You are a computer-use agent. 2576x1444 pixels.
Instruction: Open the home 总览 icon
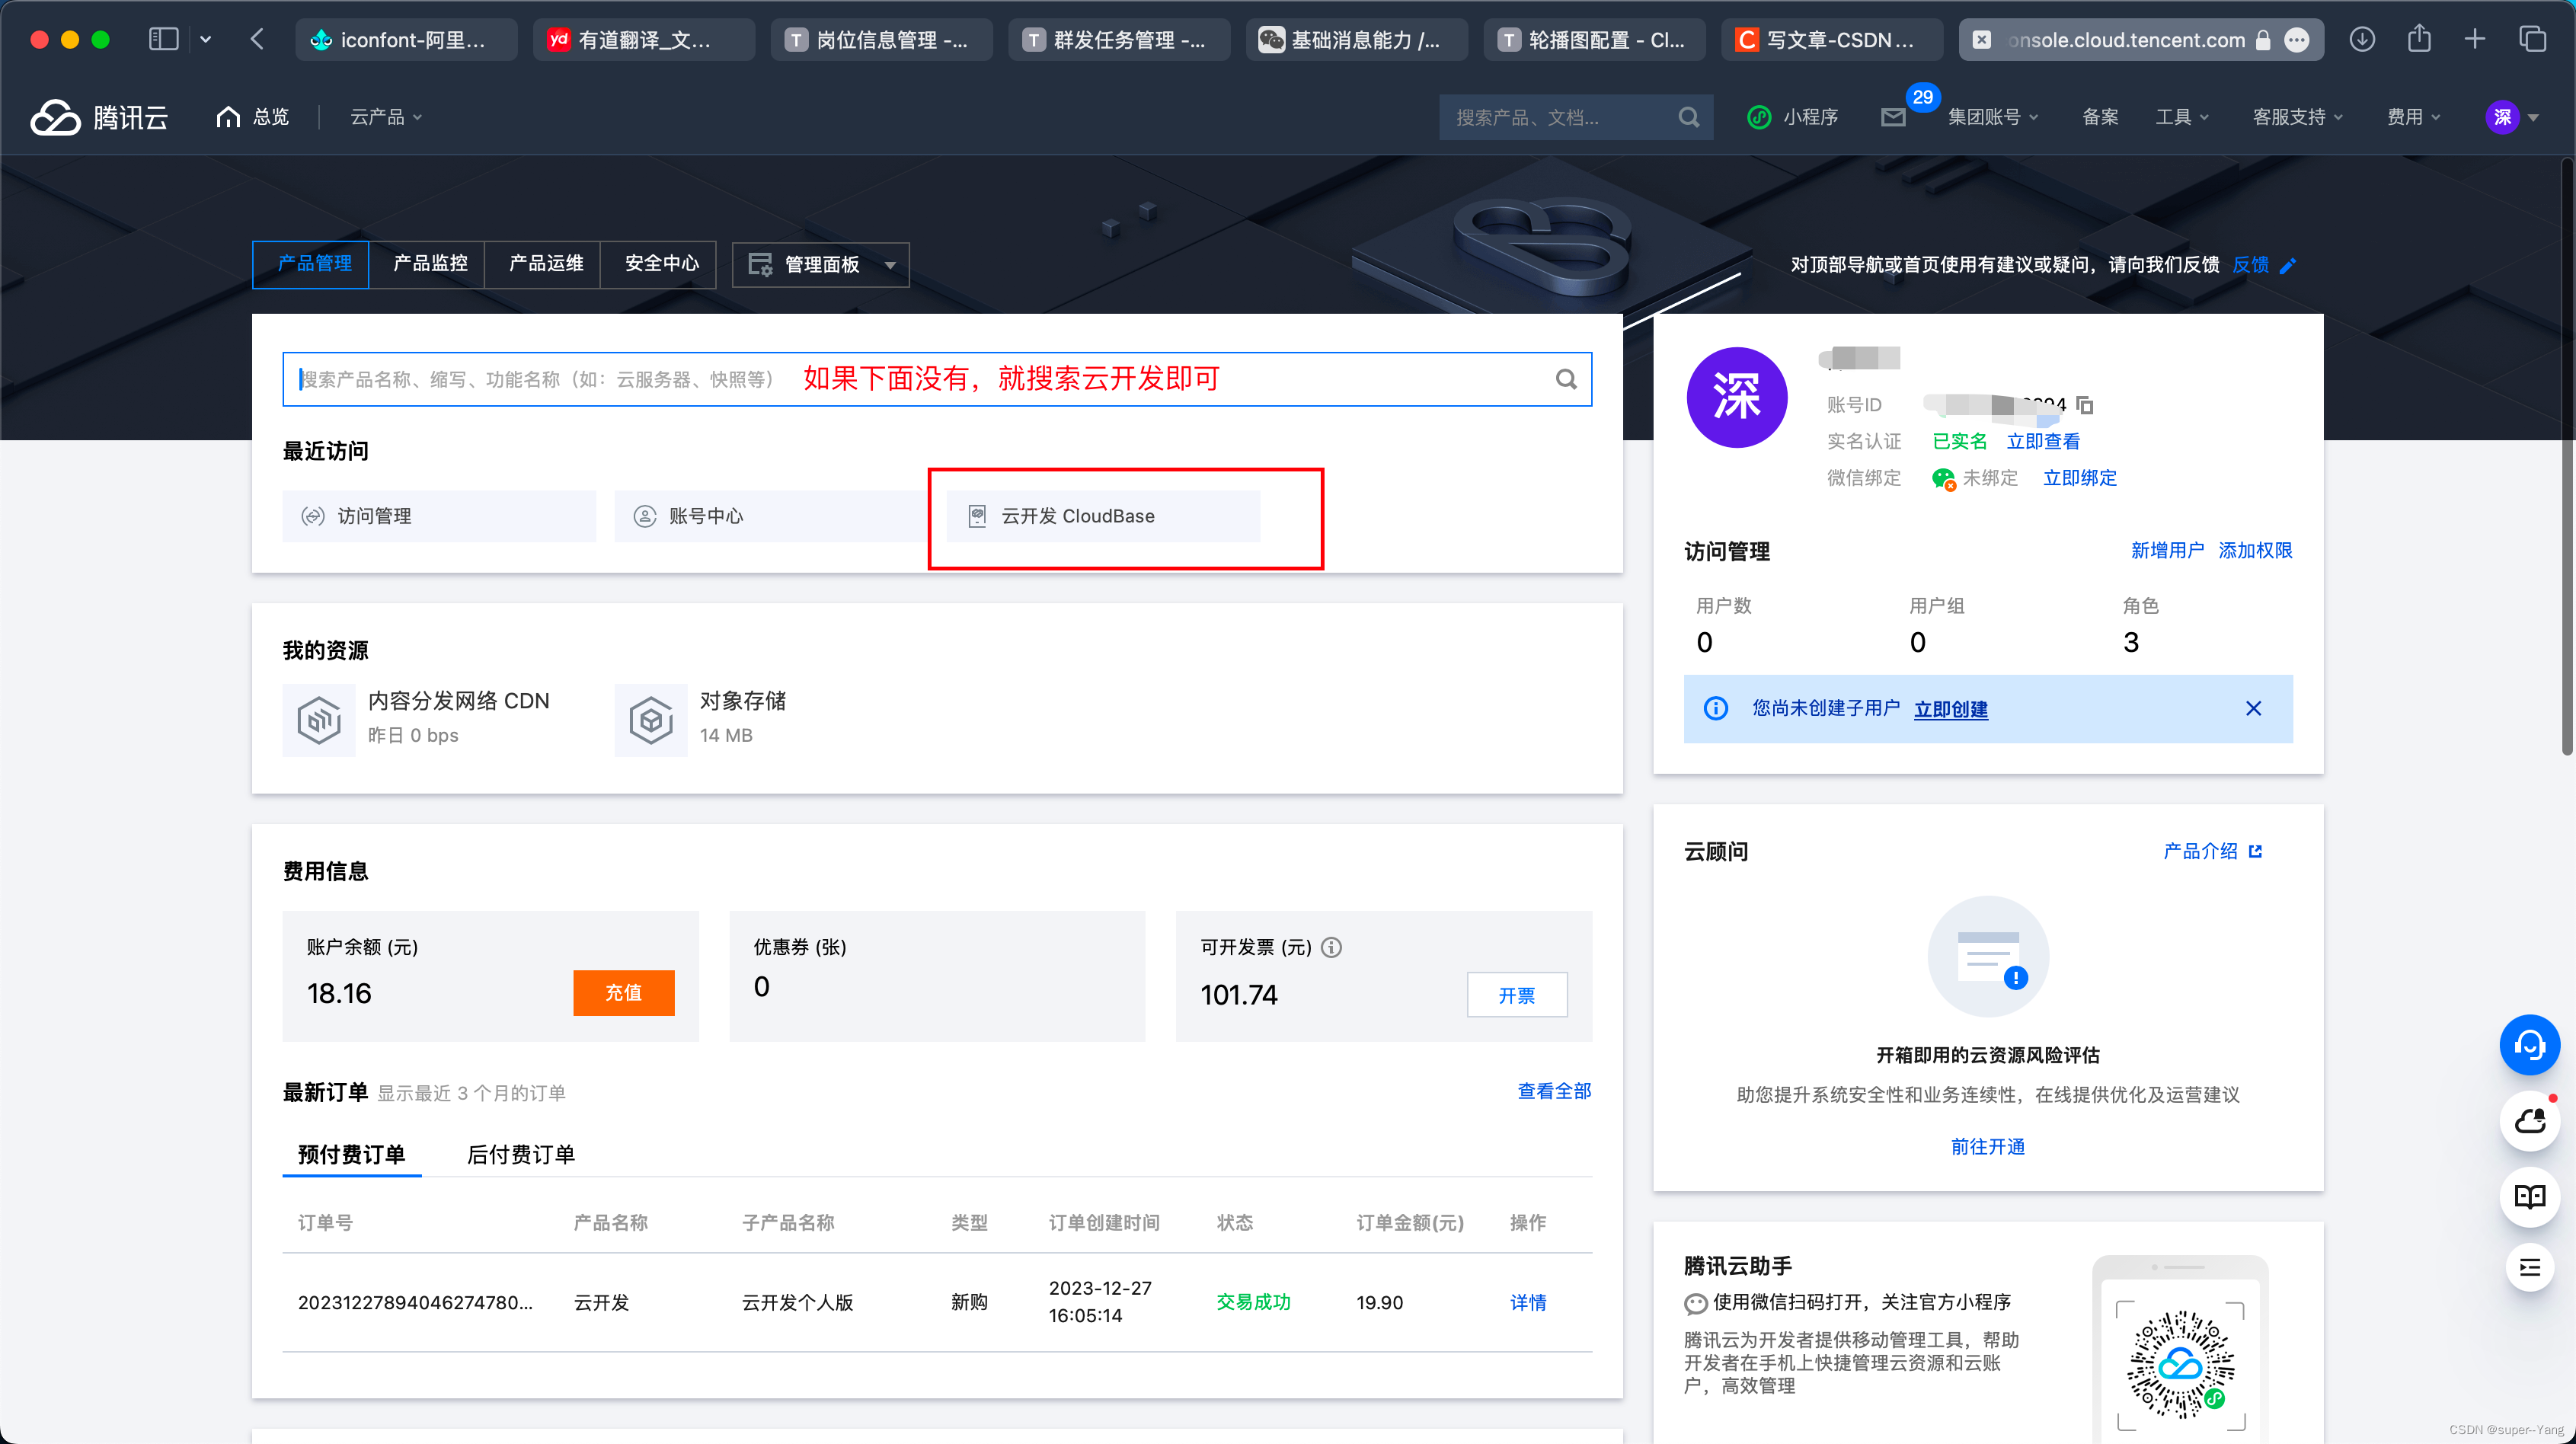(x=228, y=117)
